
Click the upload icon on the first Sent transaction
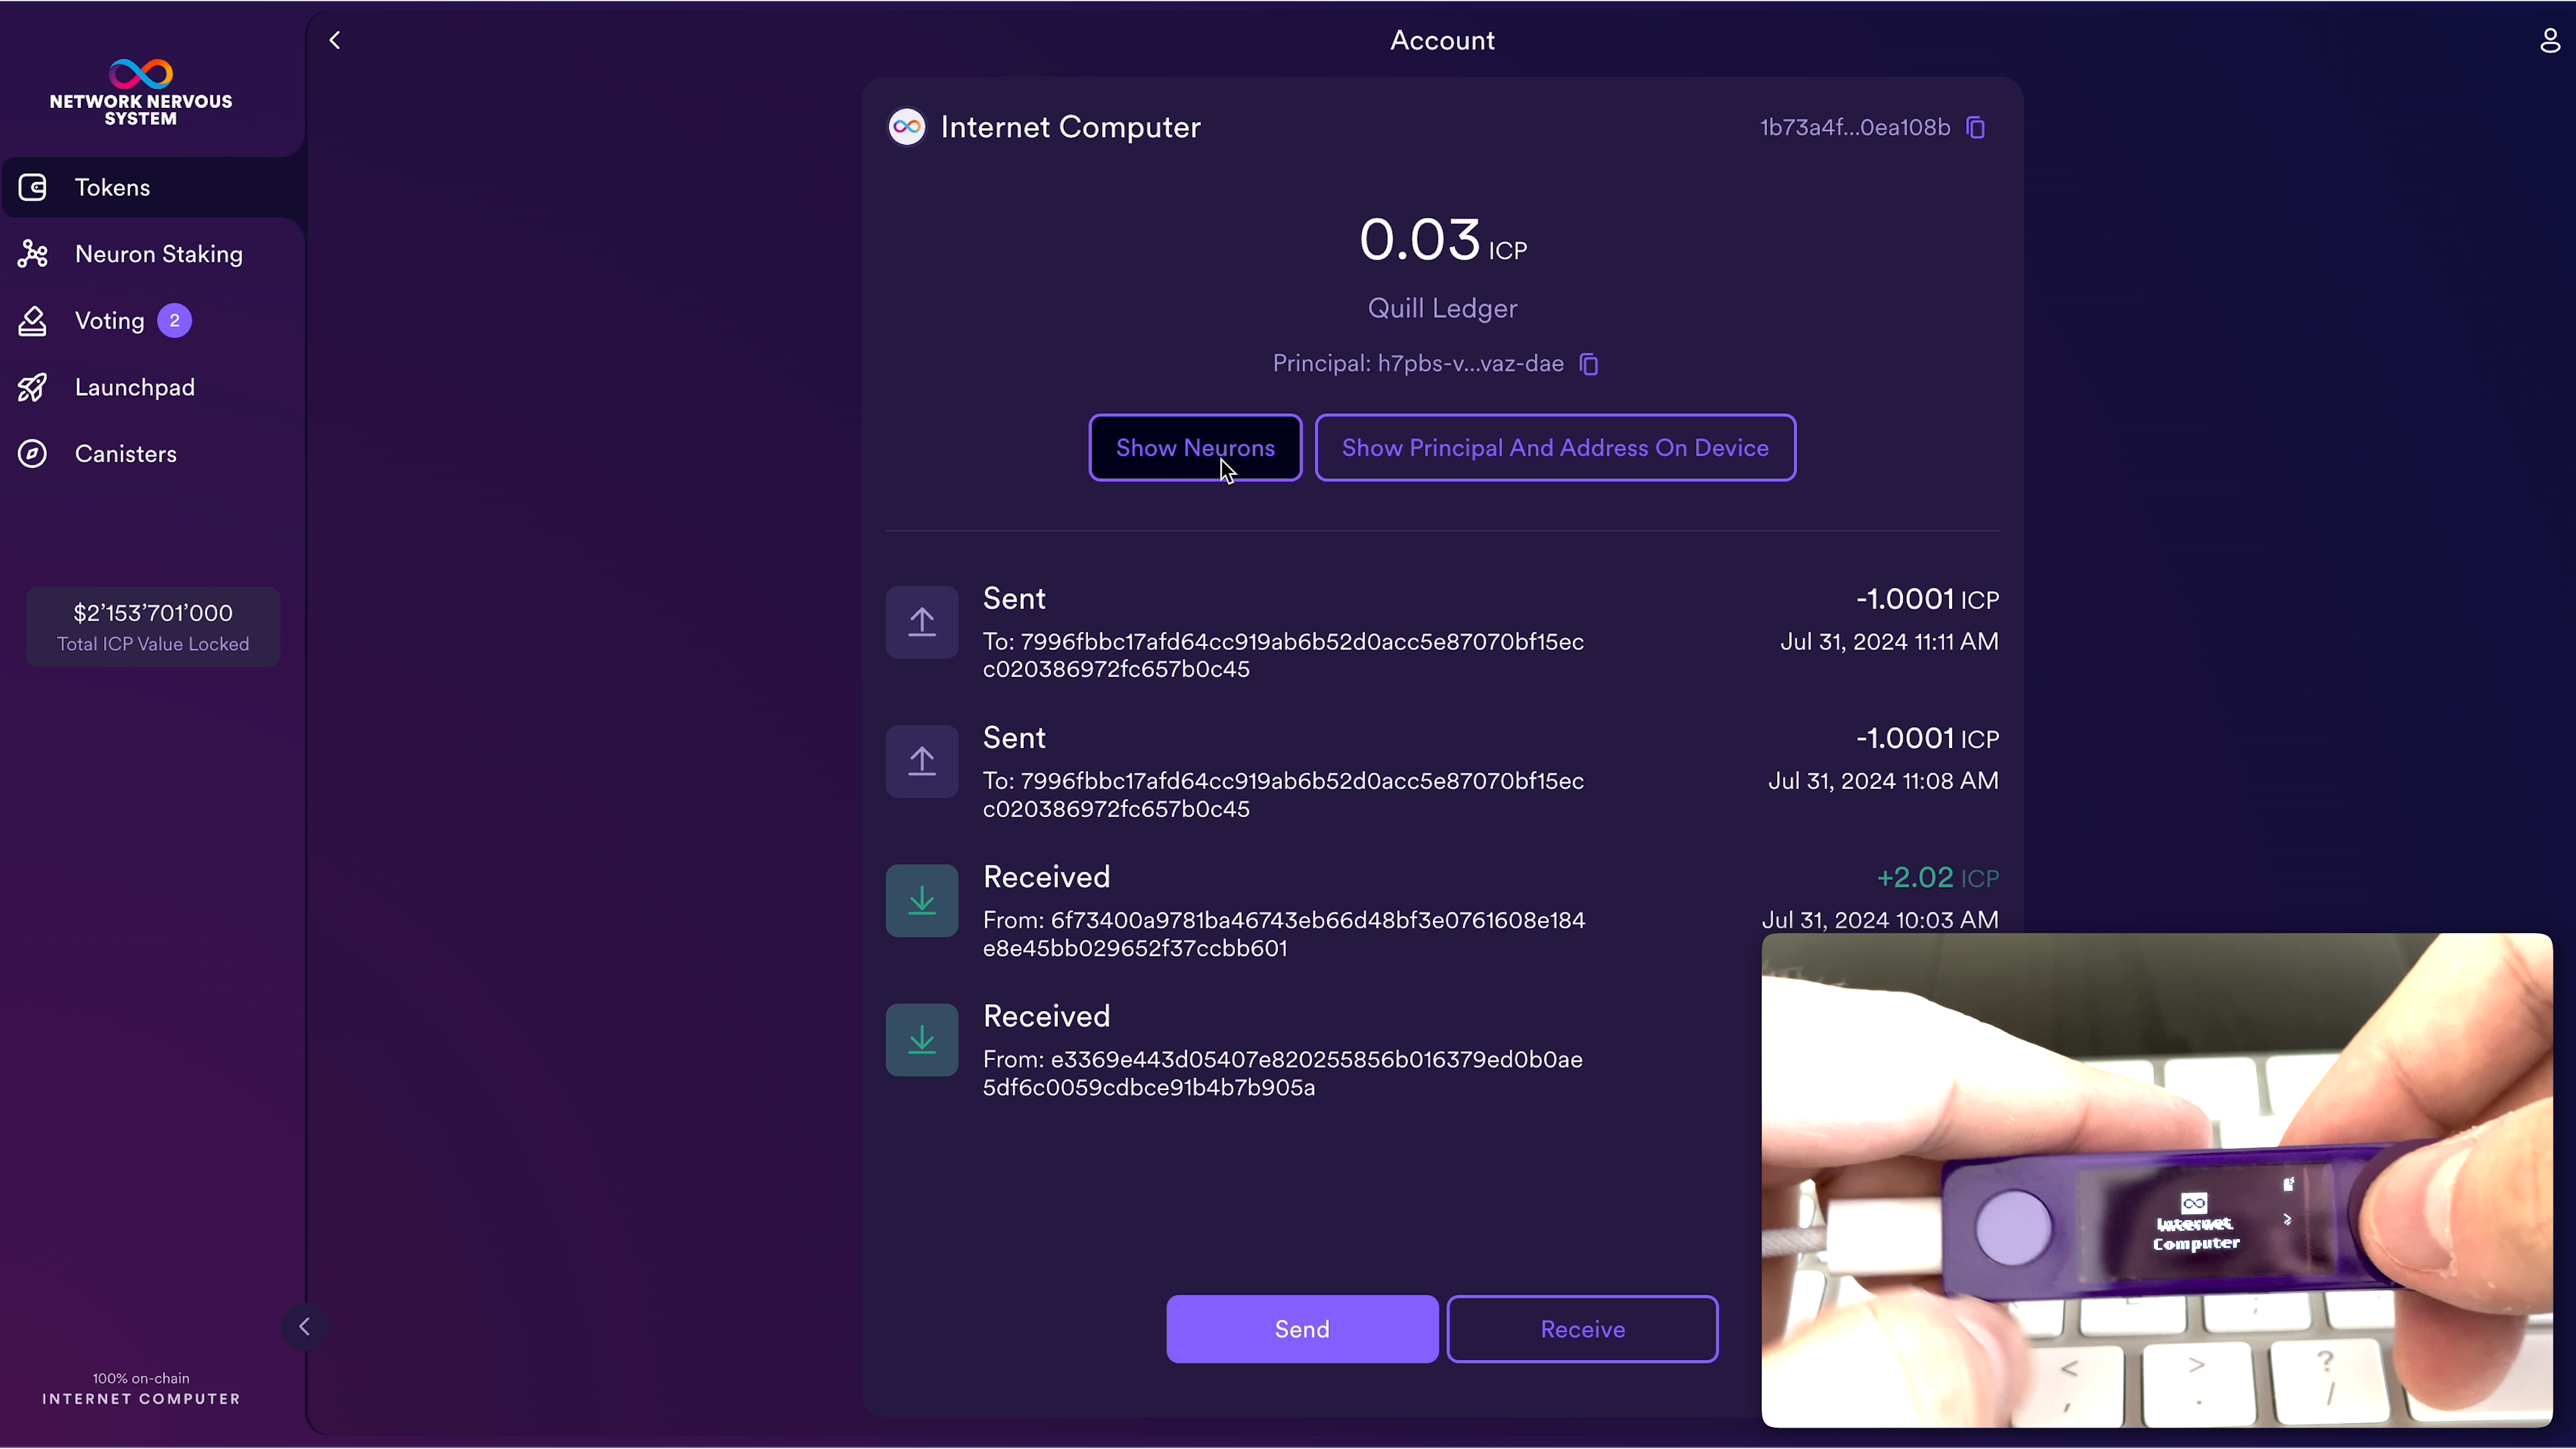[921, 622]
